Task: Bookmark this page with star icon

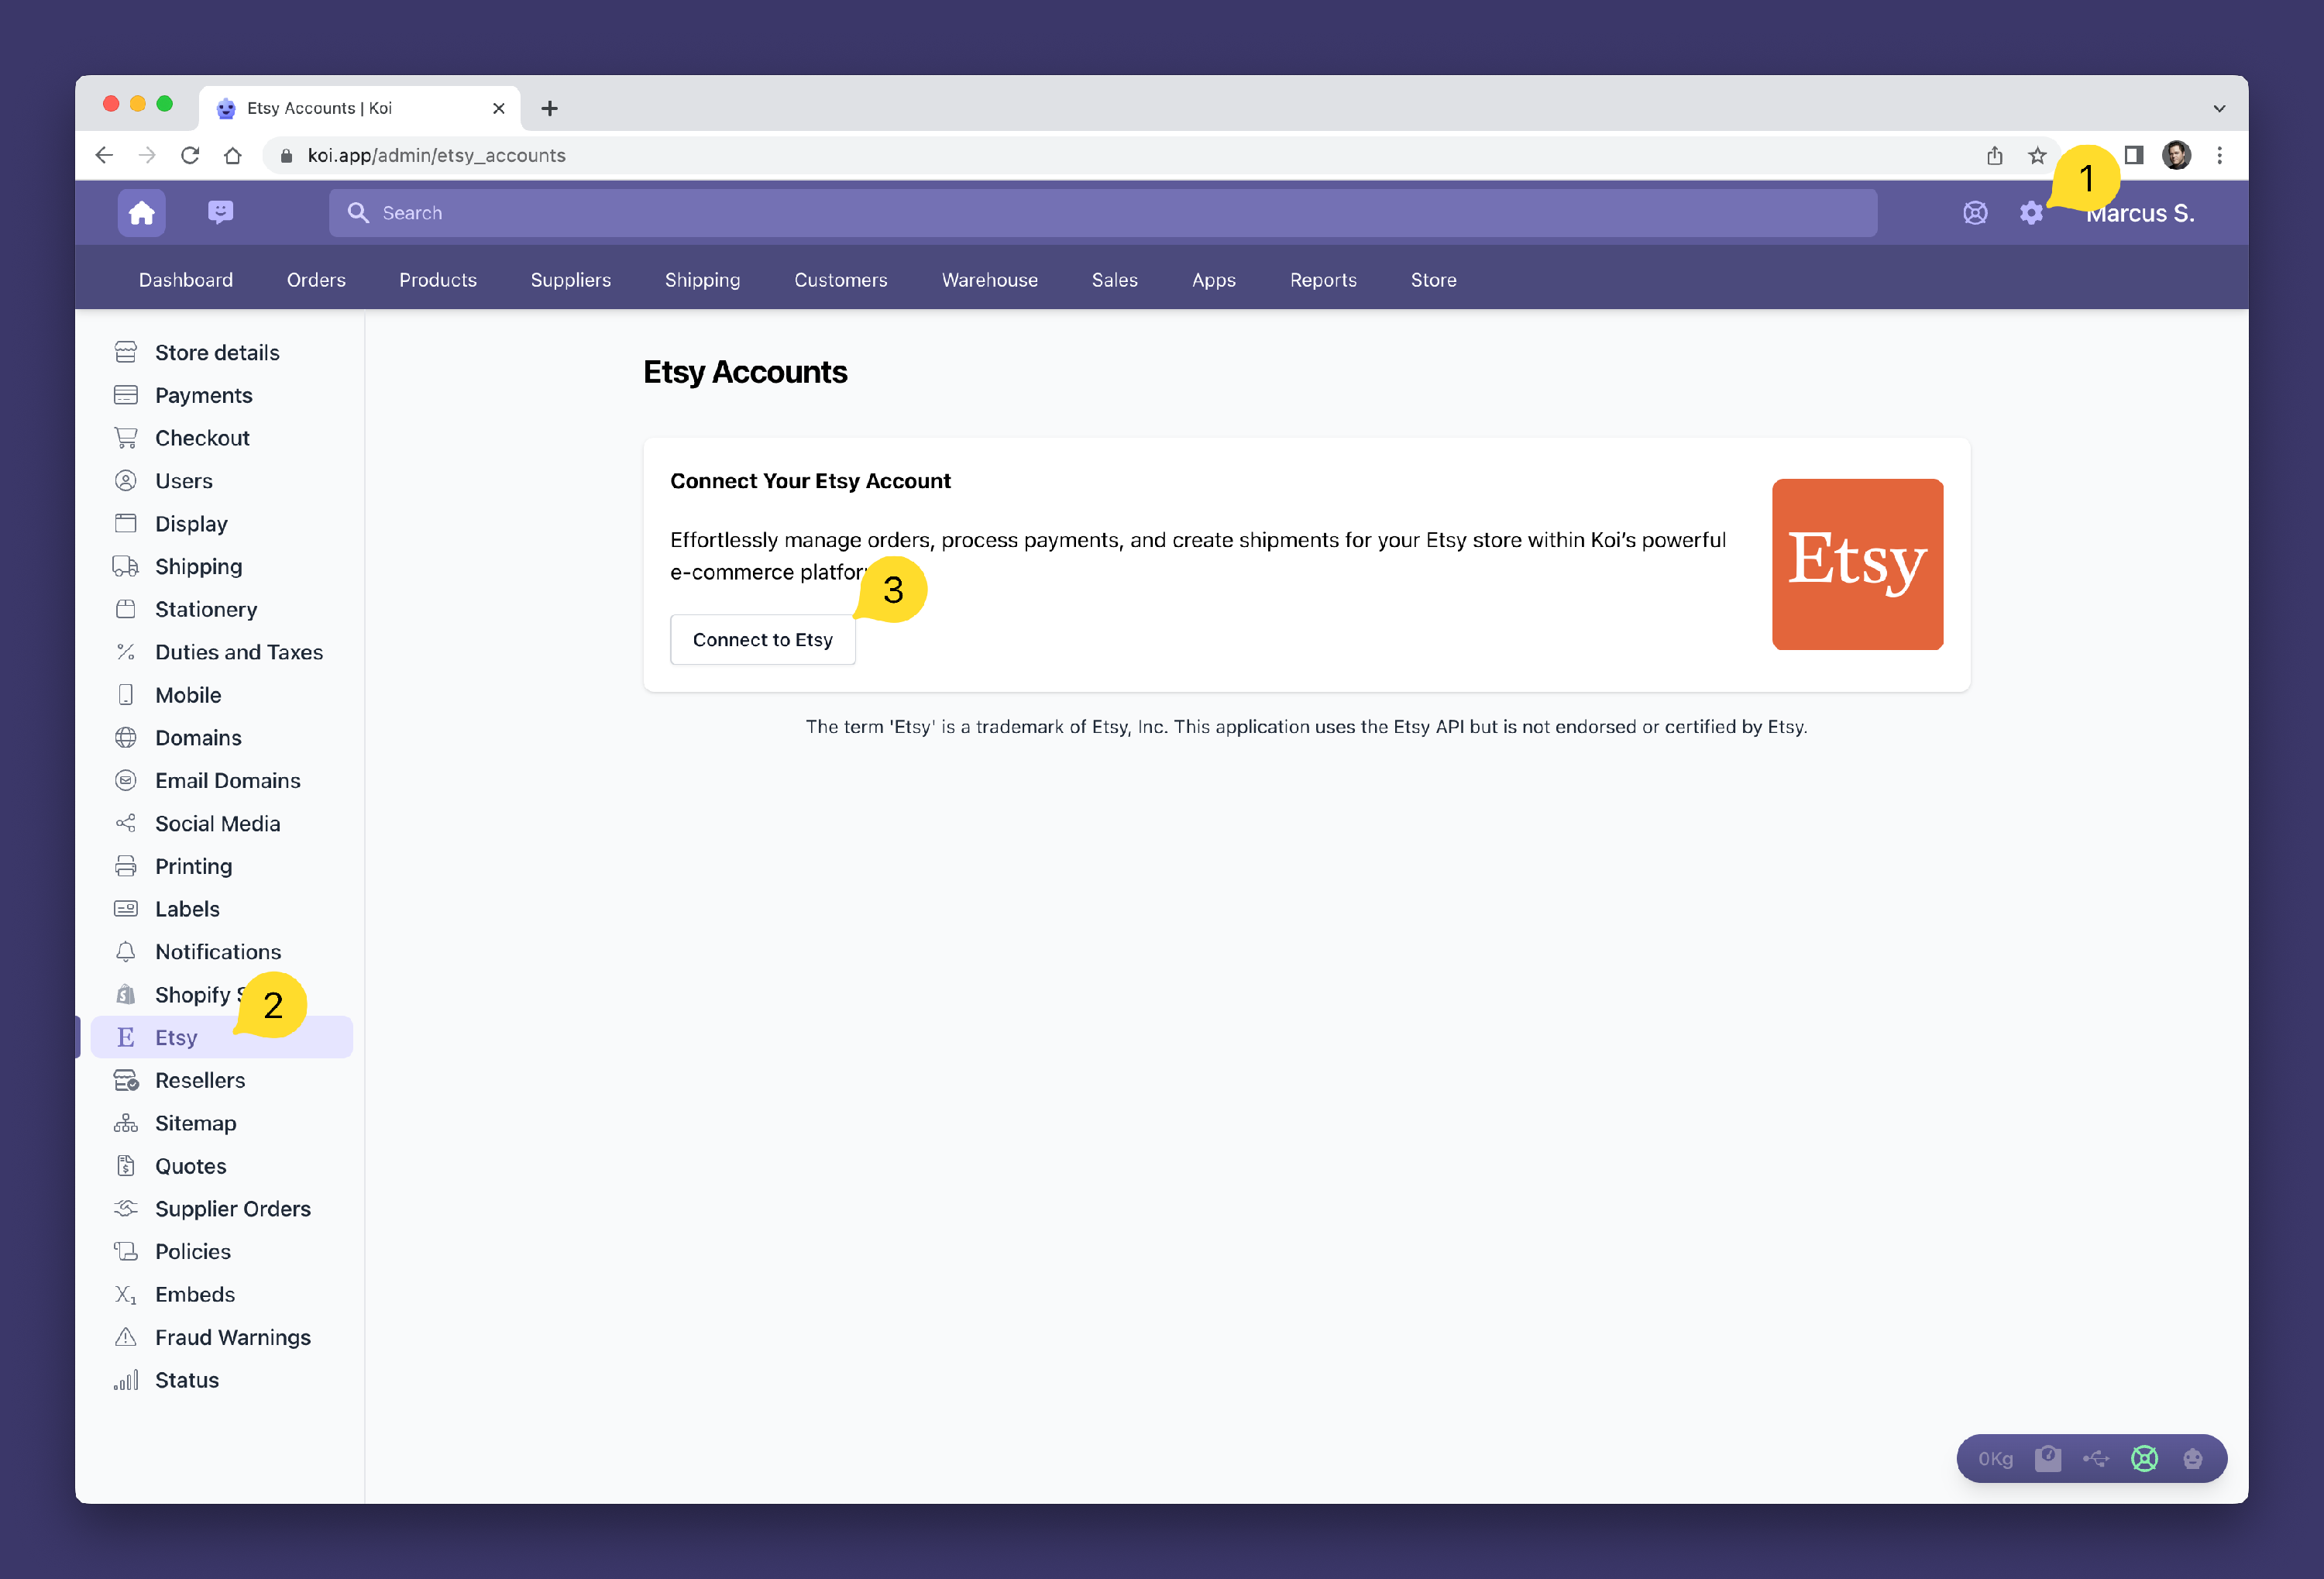Action: [x=2037, y=155]
